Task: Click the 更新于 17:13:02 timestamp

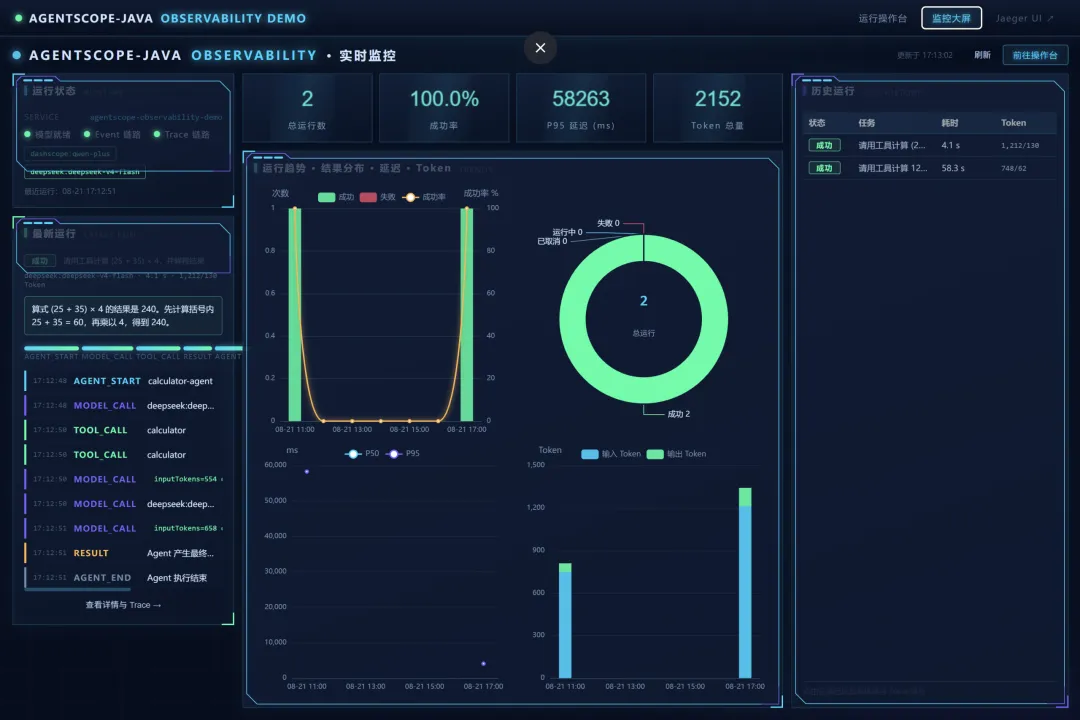Action: click(x=924, y=55)
